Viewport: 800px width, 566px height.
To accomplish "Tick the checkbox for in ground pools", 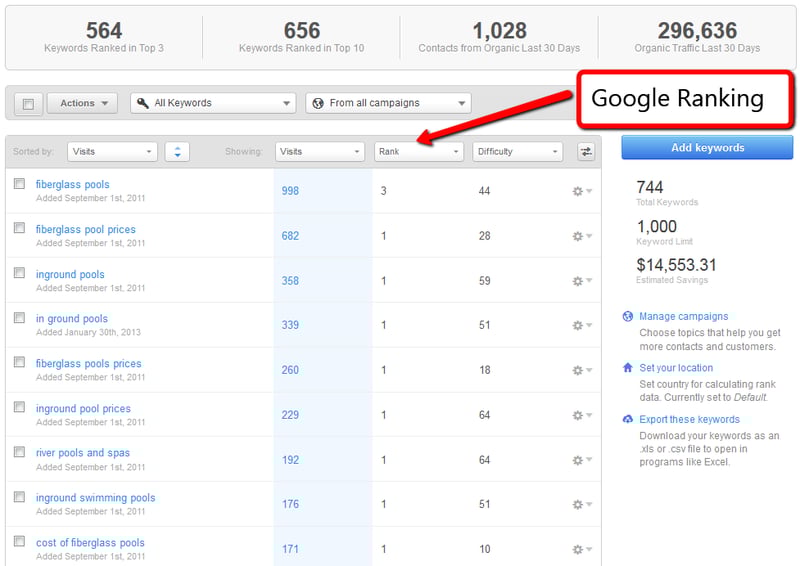I will pyautogui.click(x=19, y=318).
